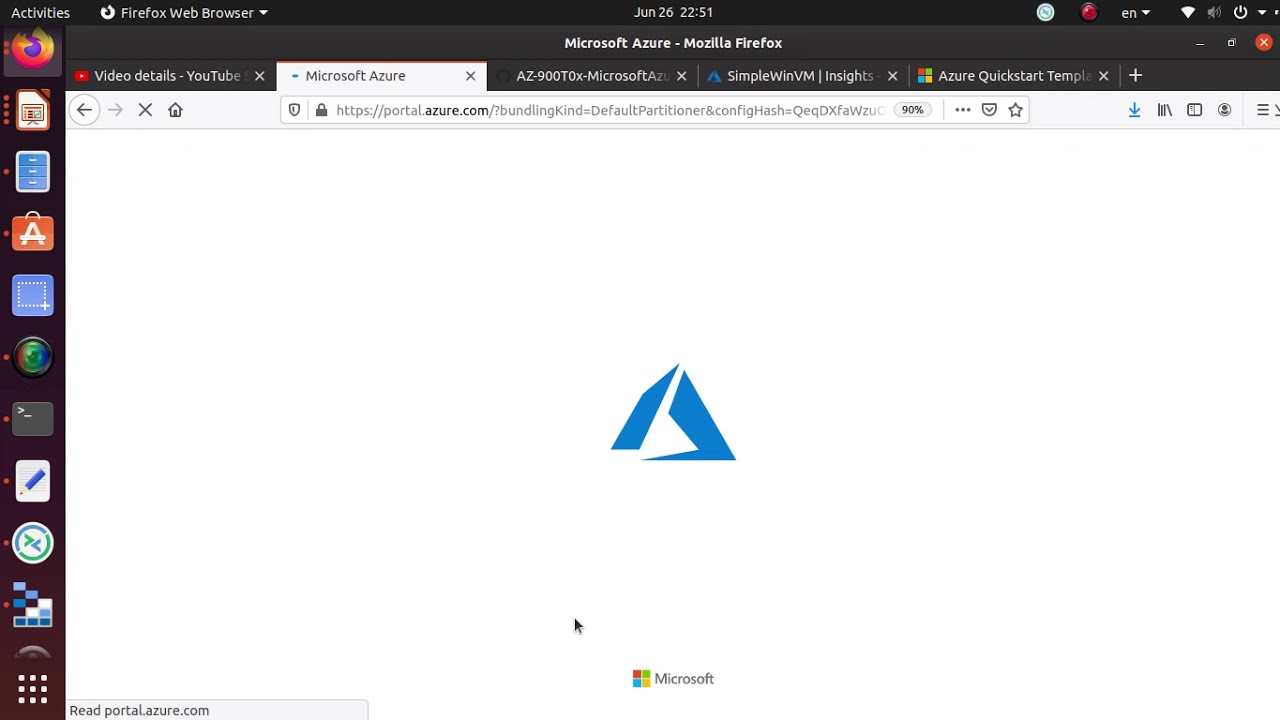This screenshot has width=1280, height=720.
Task: Reset the 90% zoom level badge
Action: tap(912, 110)
